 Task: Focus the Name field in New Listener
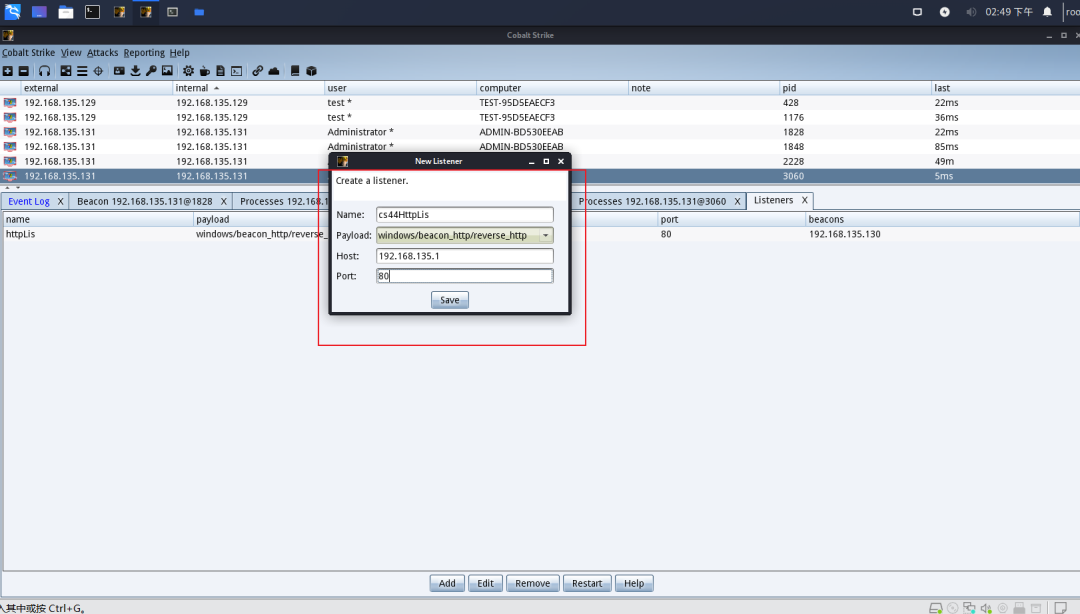click(465, 214)
